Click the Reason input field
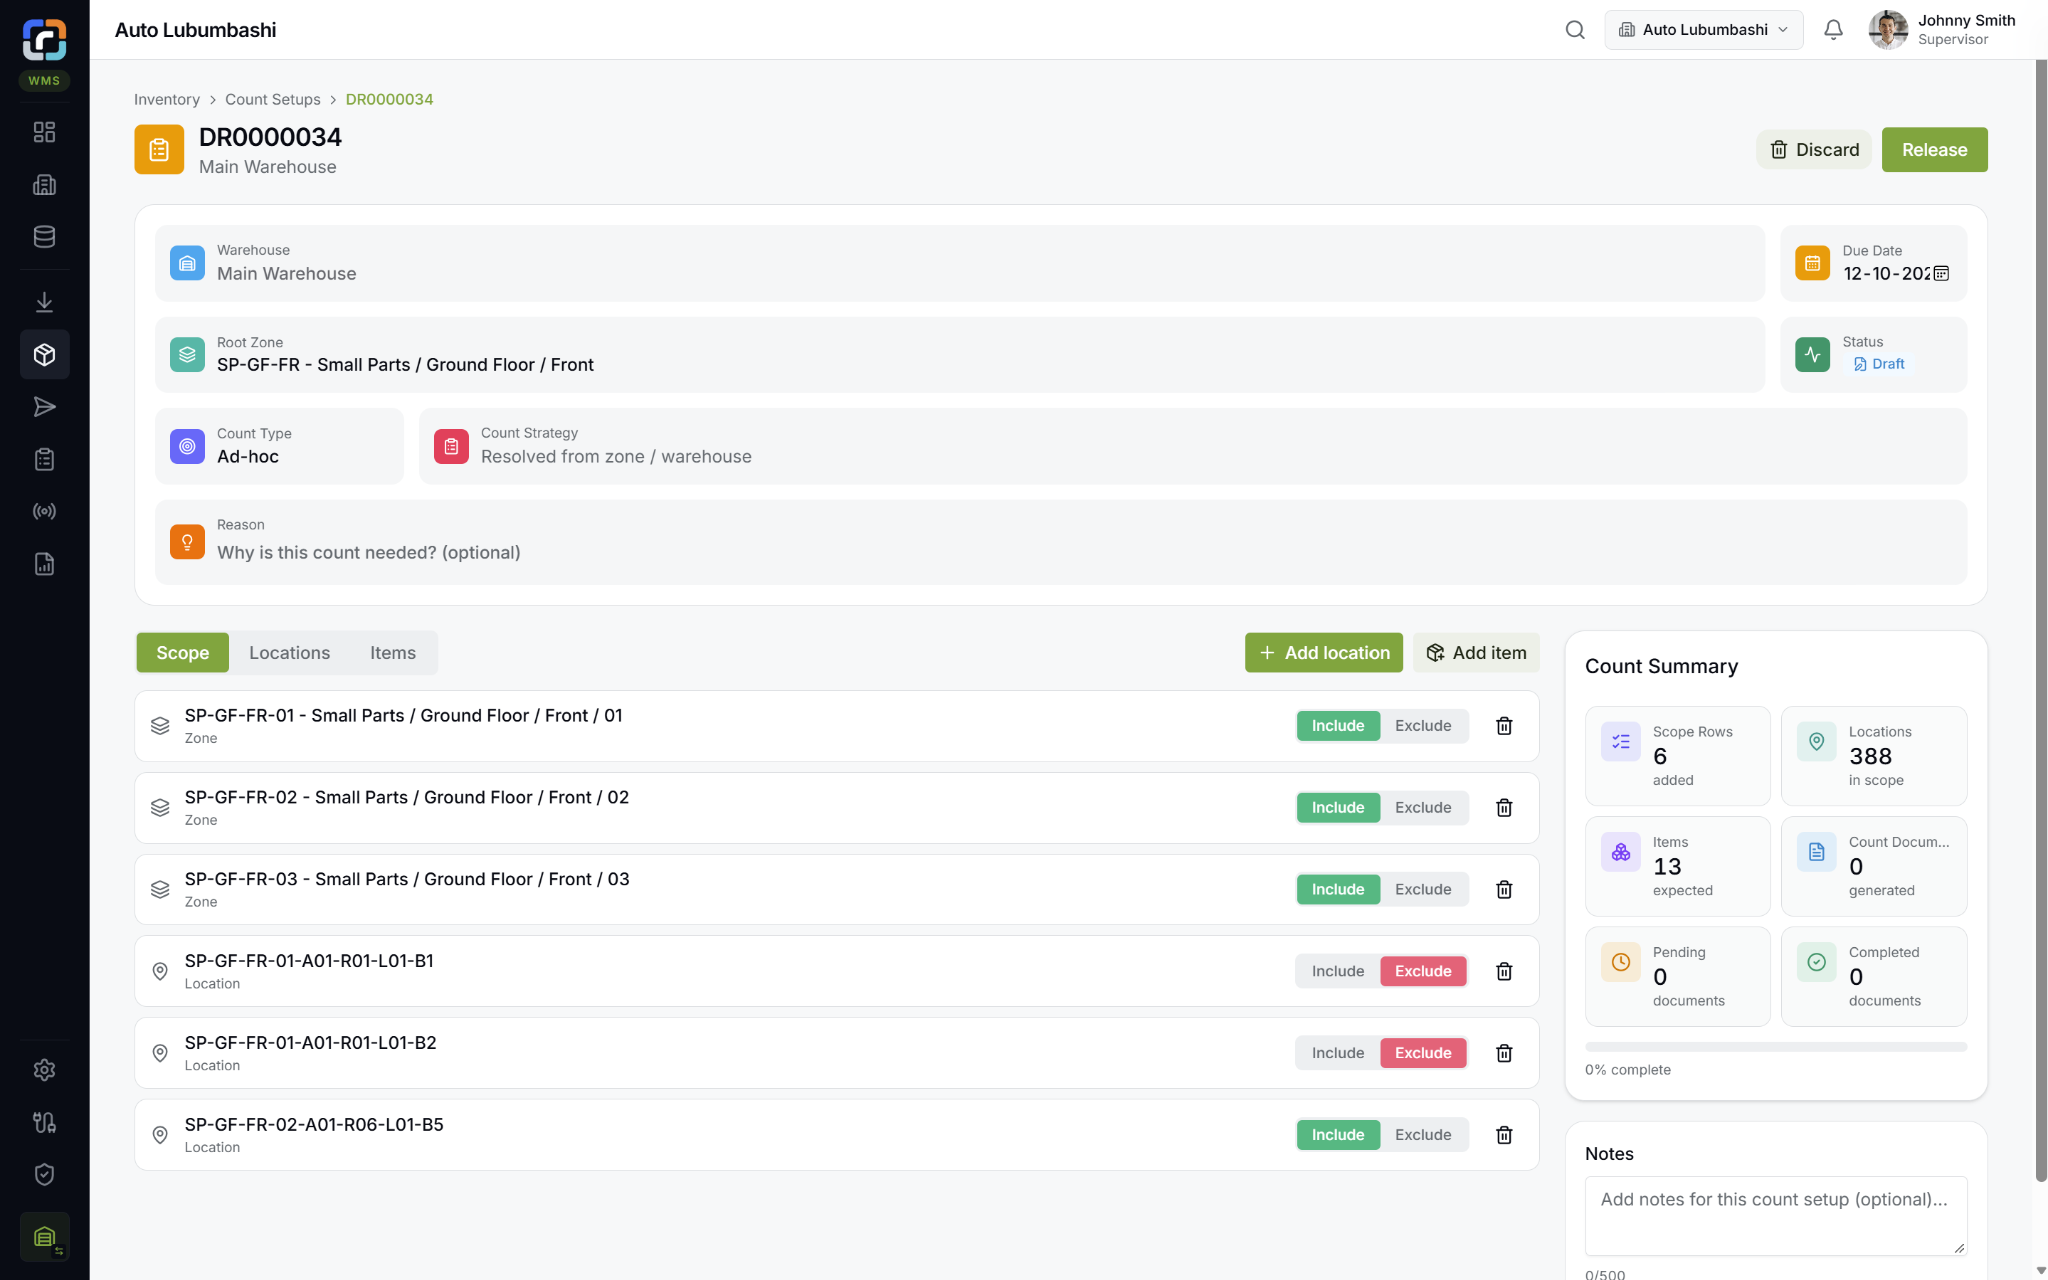This screenshot has height=1280, width=2048. pyautogui.click(x=1060, y=543)
